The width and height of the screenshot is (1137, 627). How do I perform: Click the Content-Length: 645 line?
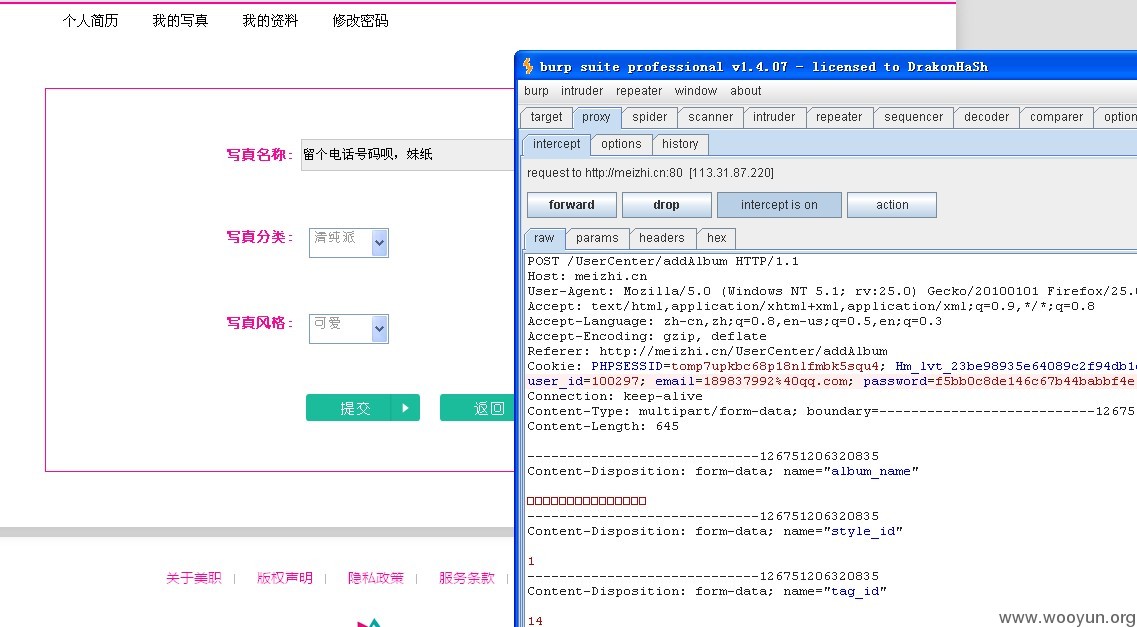pos(603,426)
